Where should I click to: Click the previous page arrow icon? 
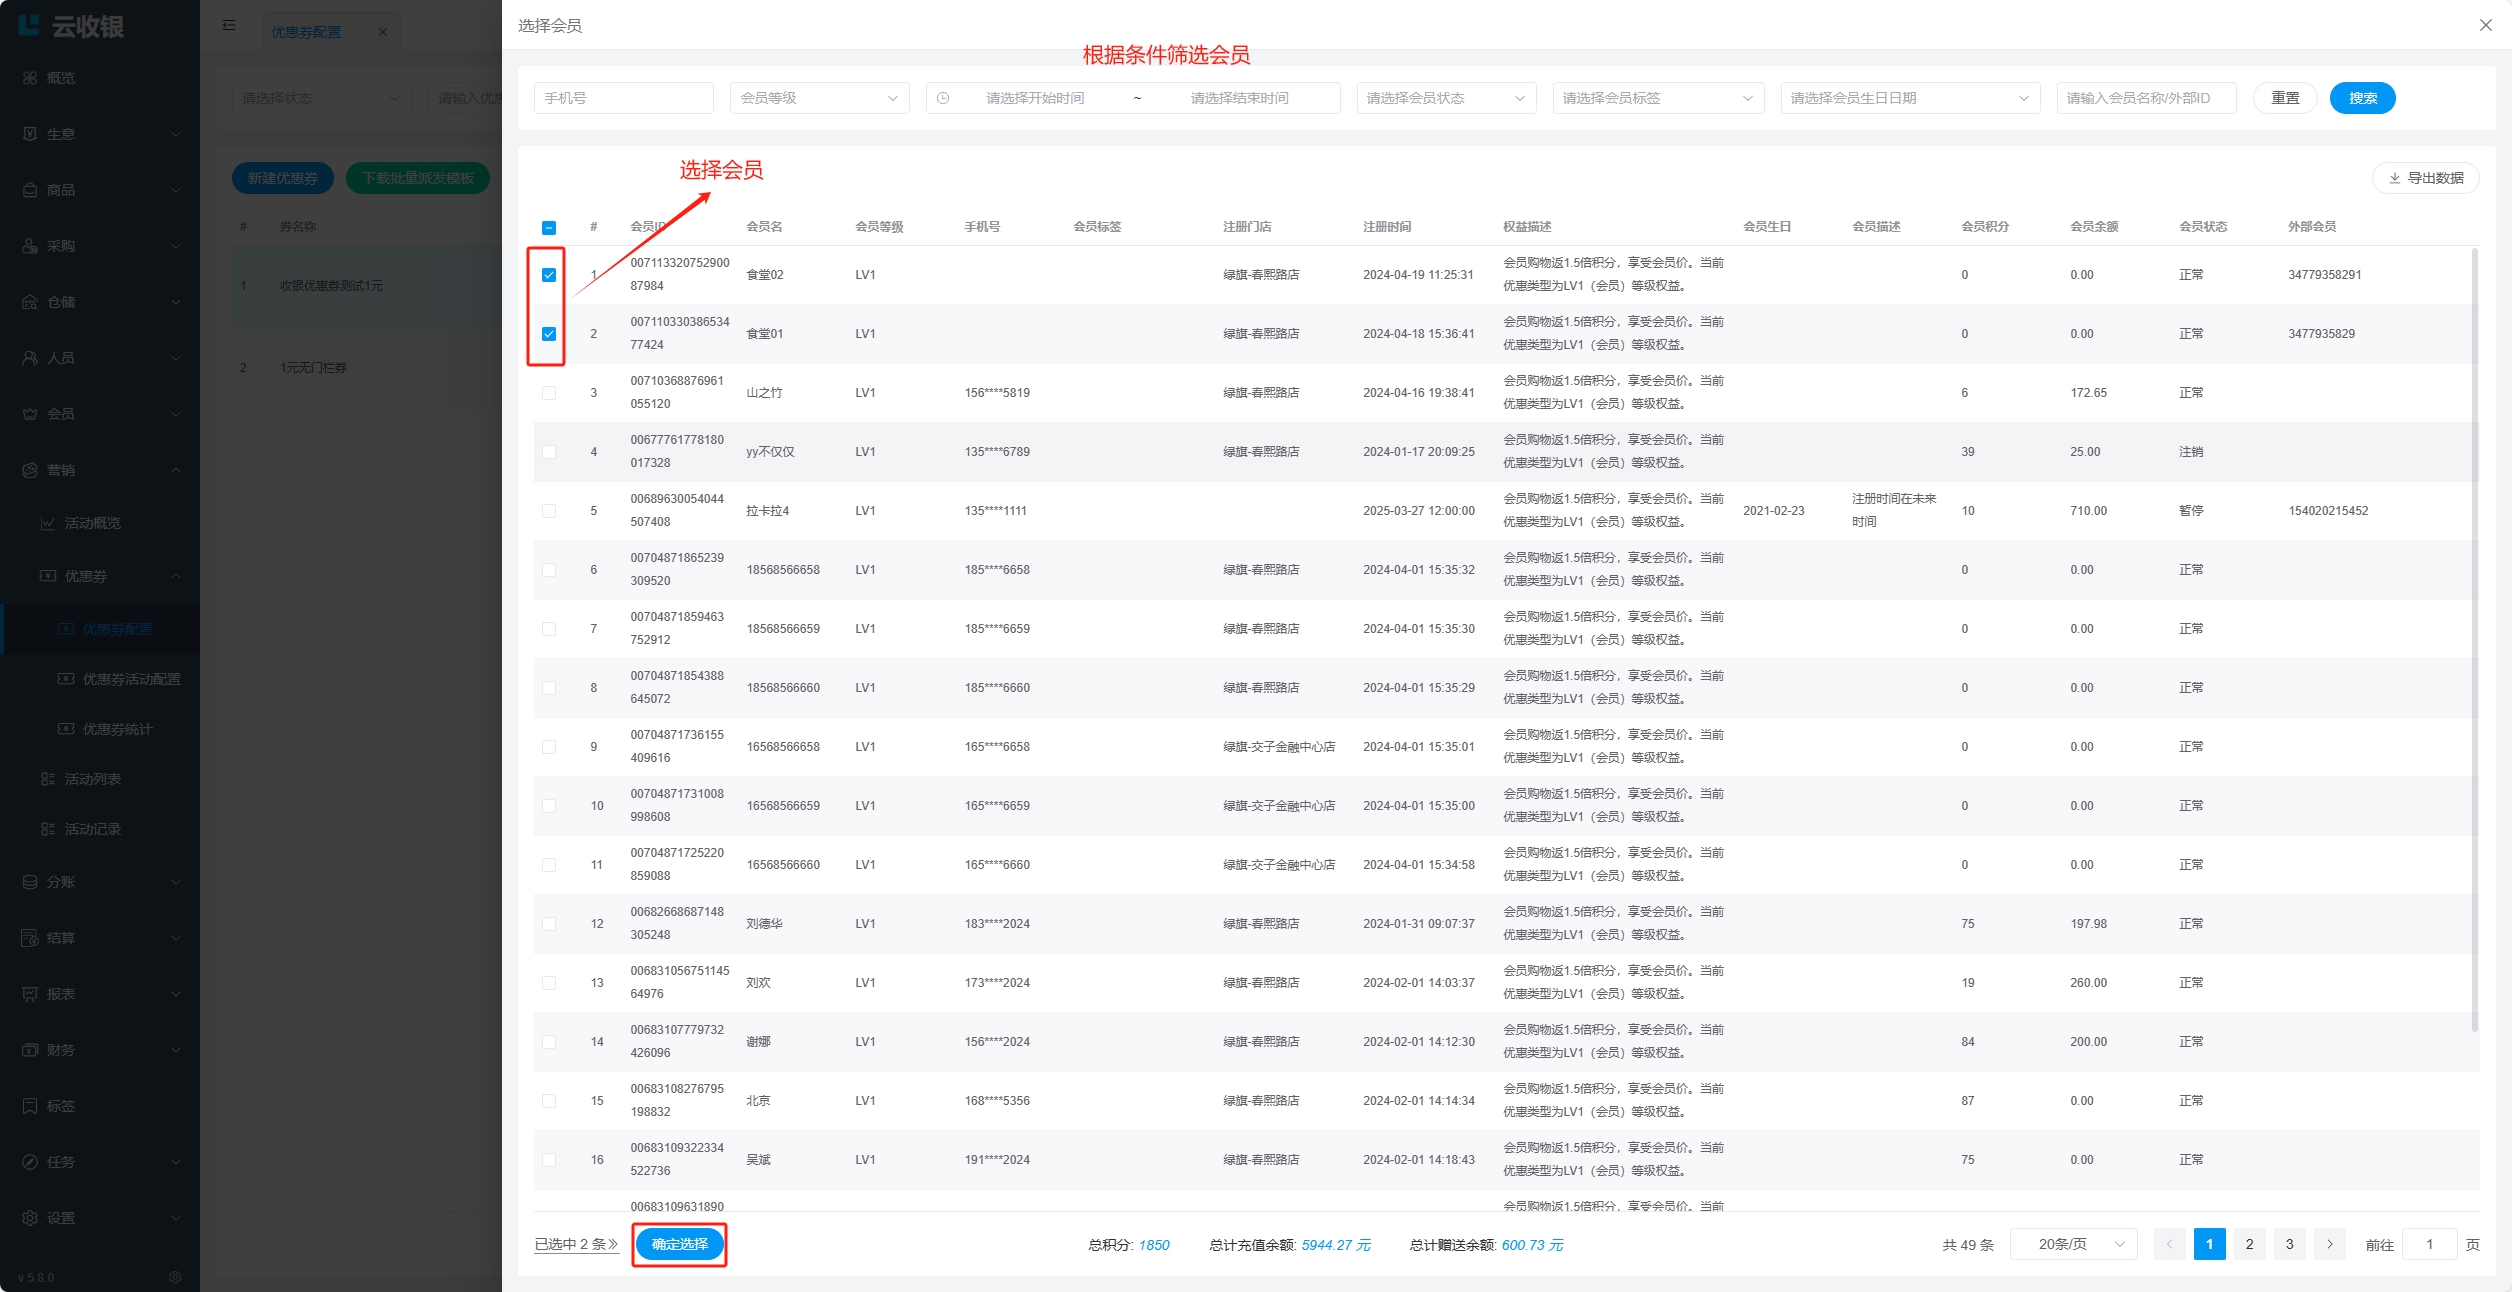2169,1244
